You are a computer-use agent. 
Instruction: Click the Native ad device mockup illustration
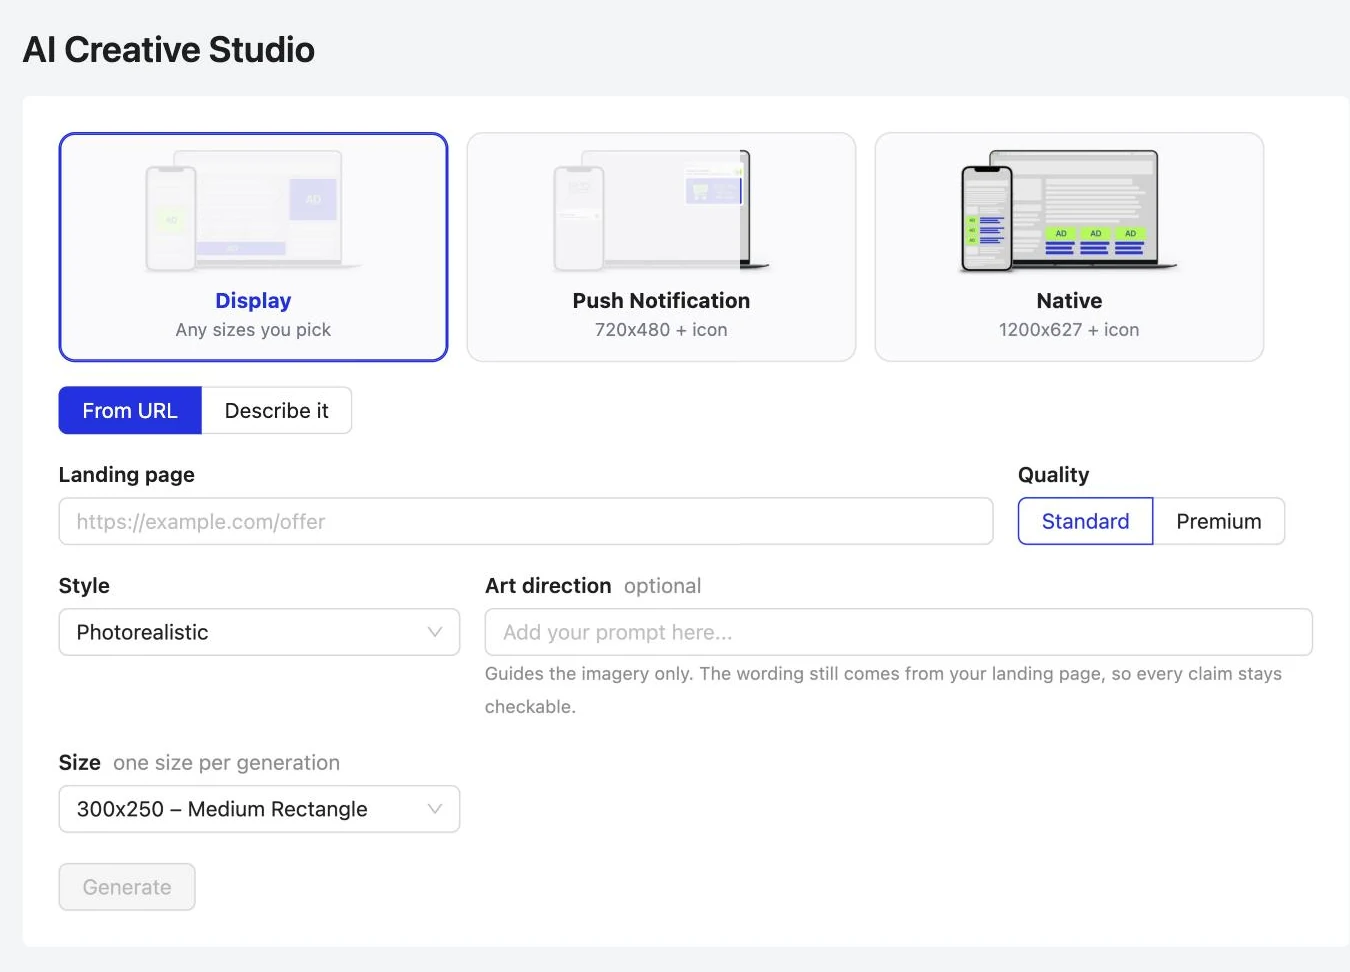(1069, 211)
